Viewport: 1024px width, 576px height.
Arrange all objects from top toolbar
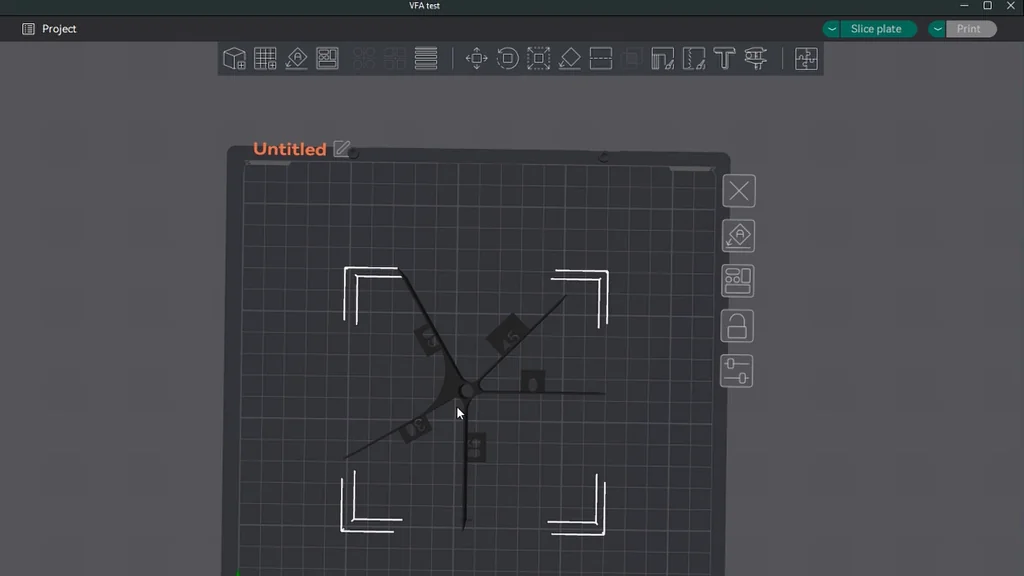327,59
